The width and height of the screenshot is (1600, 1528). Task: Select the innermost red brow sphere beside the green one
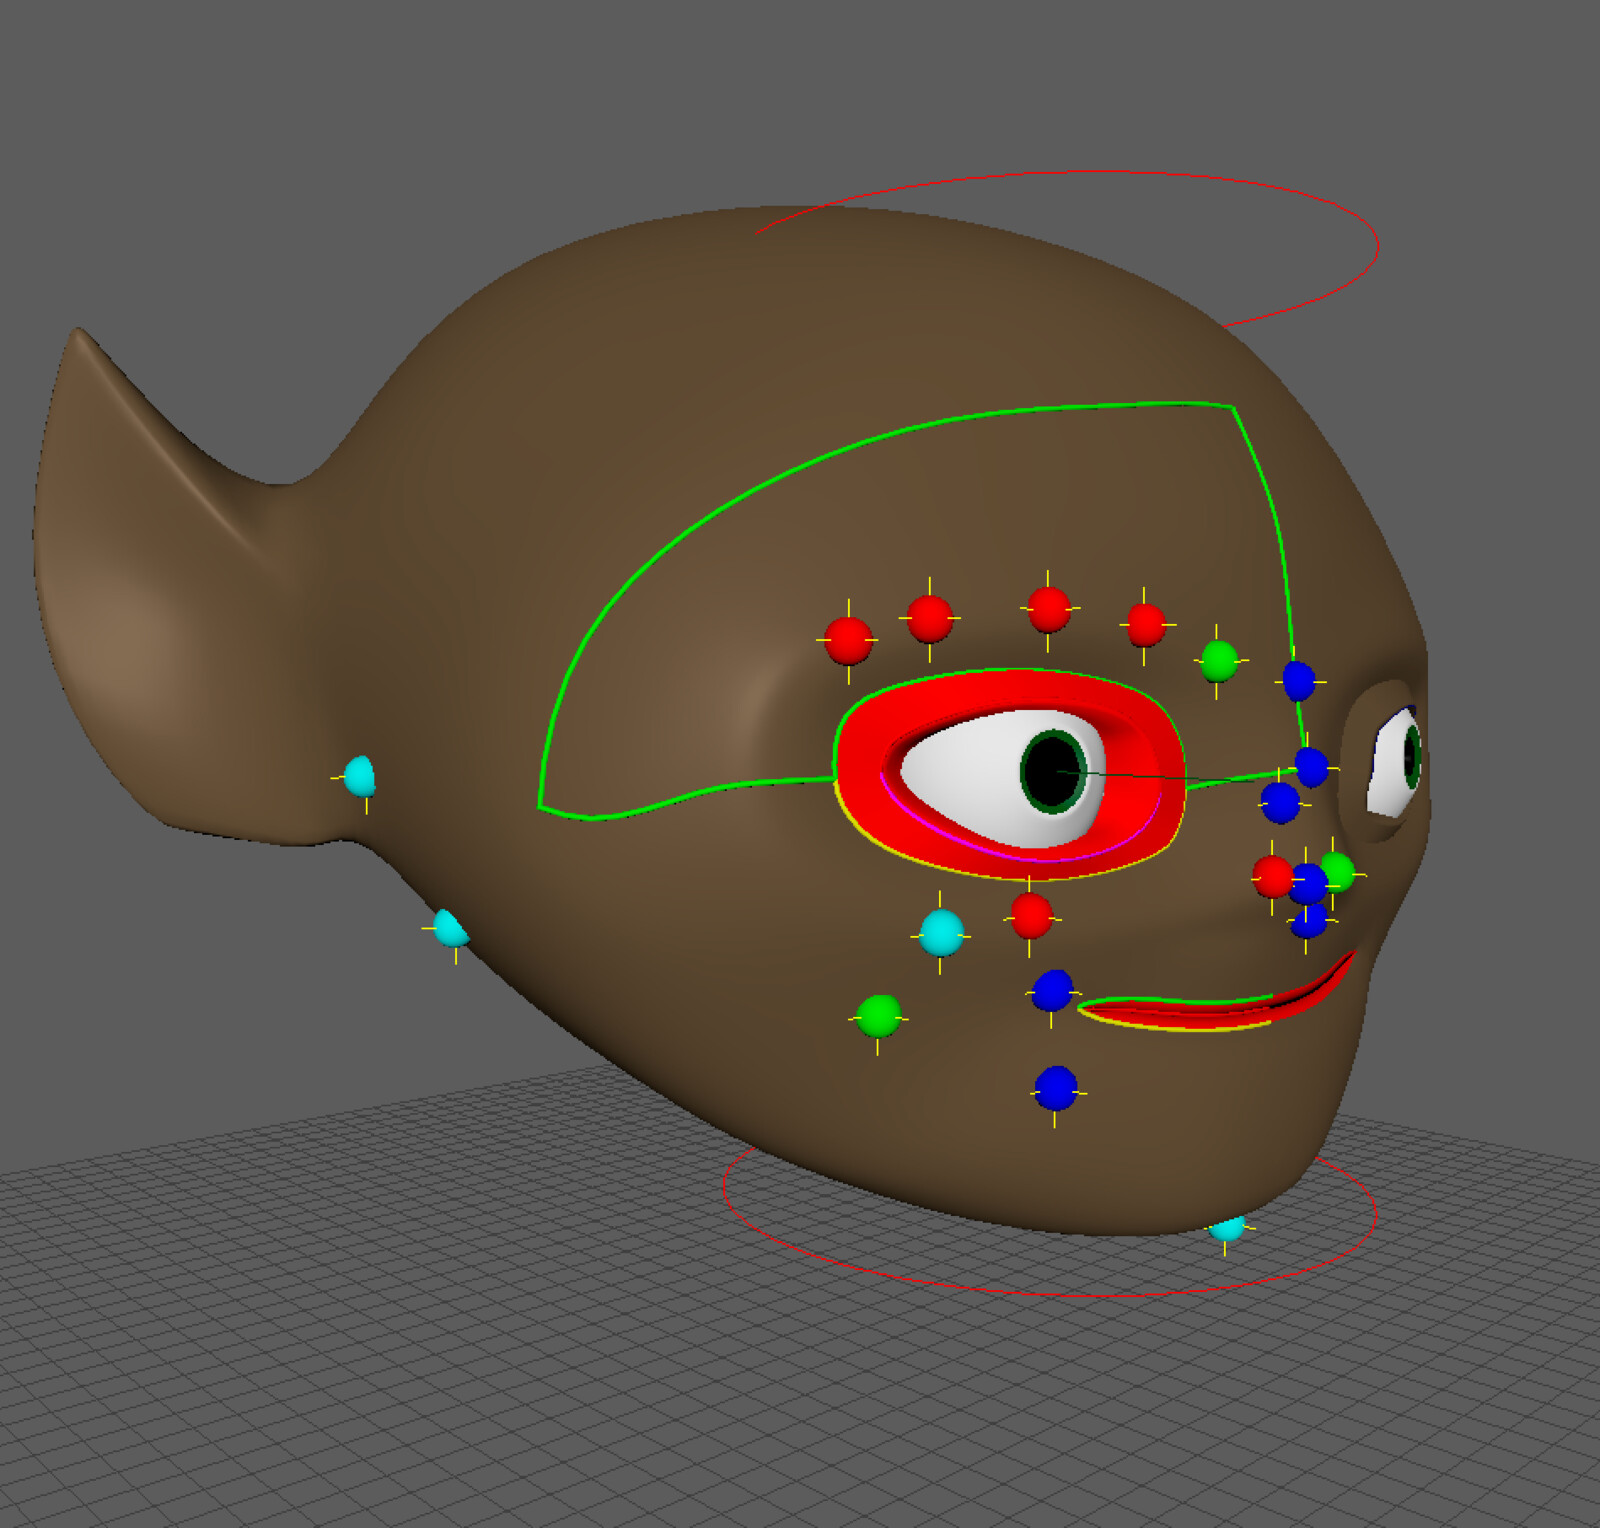(1146, 625)
